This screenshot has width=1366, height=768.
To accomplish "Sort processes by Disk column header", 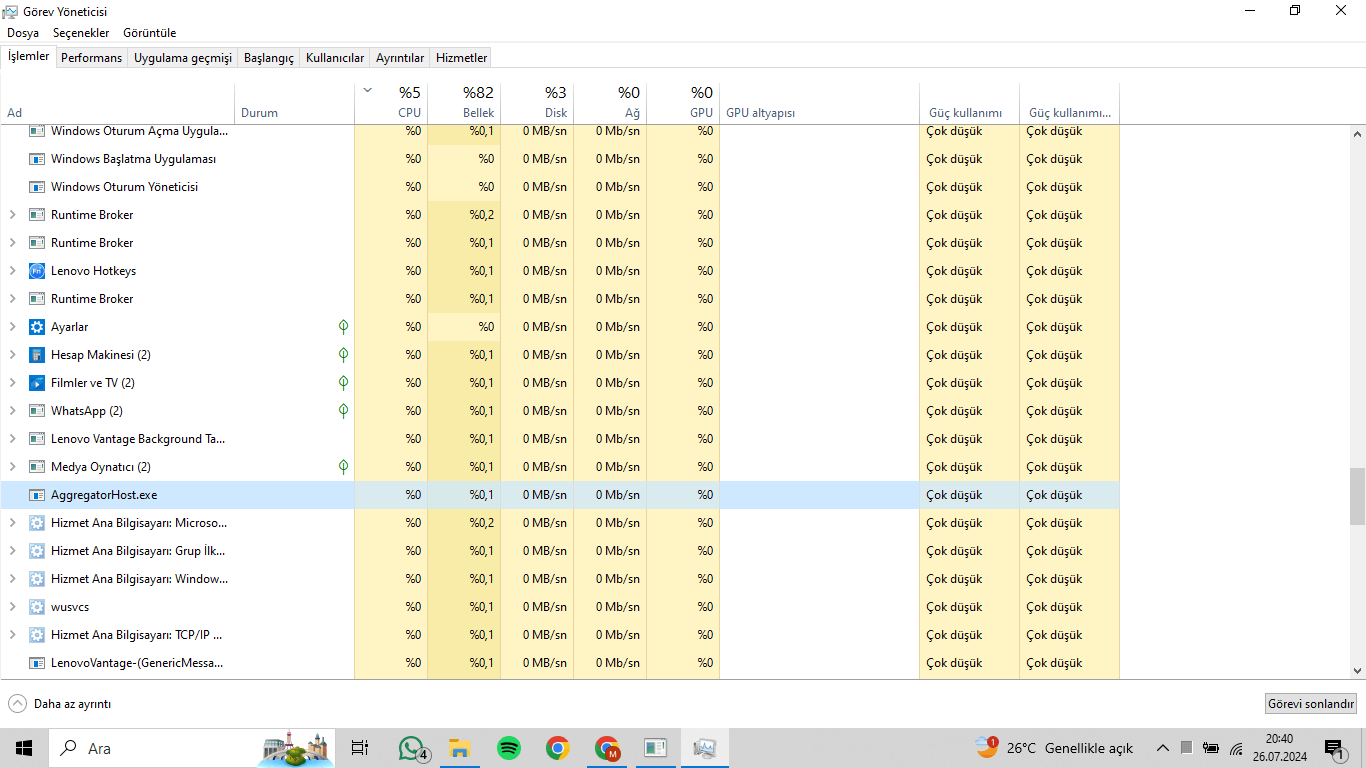I will (537, 103).
